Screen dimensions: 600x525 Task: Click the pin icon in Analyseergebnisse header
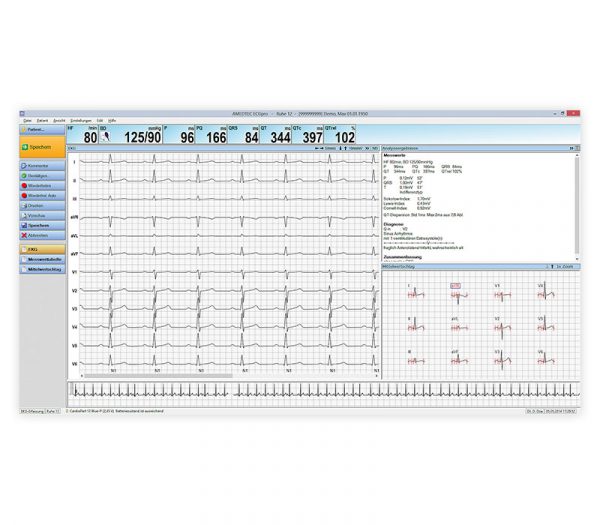tap(571, 148)
